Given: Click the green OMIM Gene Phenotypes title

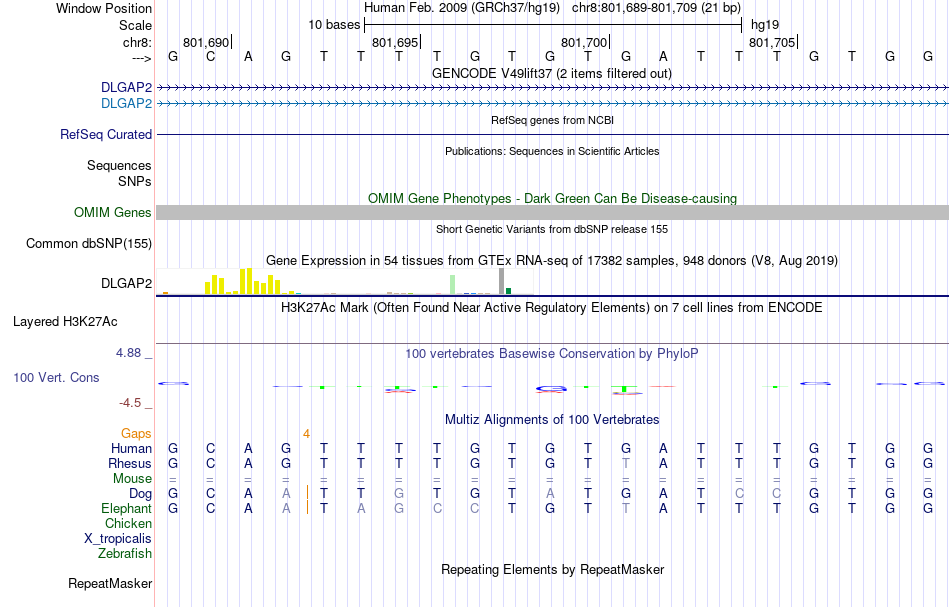Looking at the screenshot, I should click(x=552, y=198).
